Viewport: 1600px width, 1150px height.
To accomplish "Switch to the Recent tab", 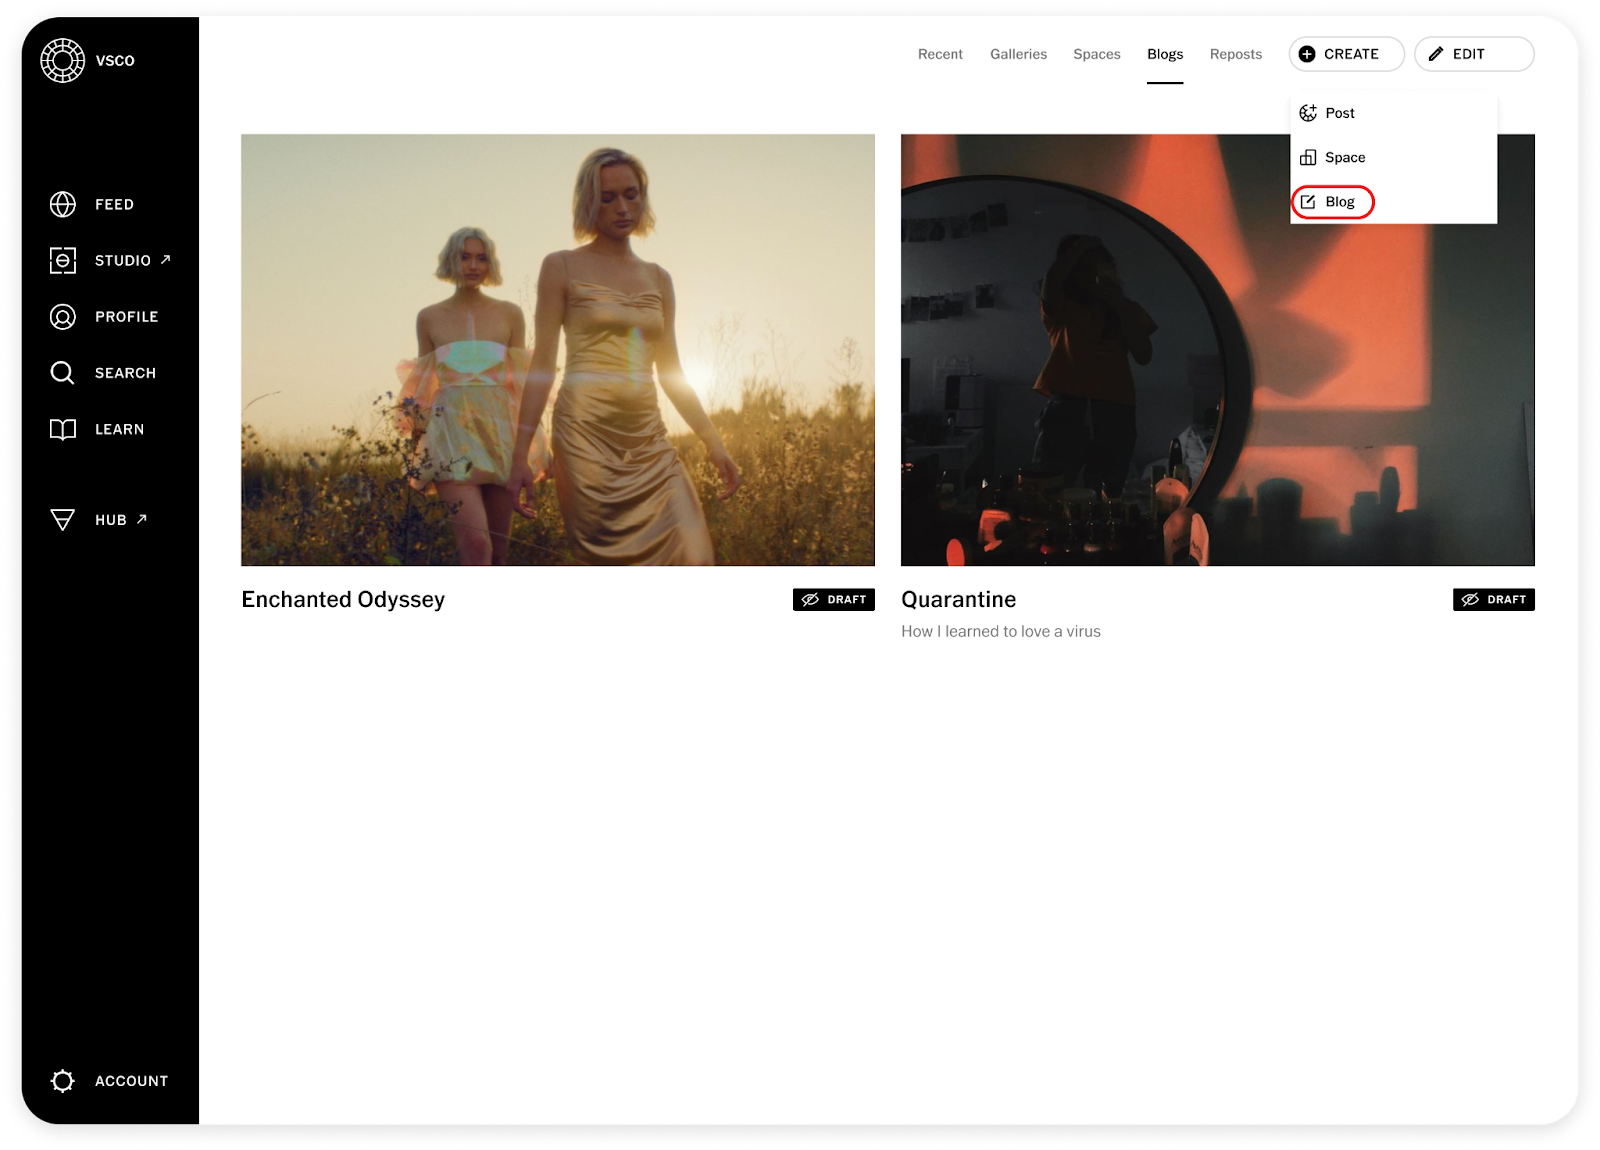I will coord(940,54).
